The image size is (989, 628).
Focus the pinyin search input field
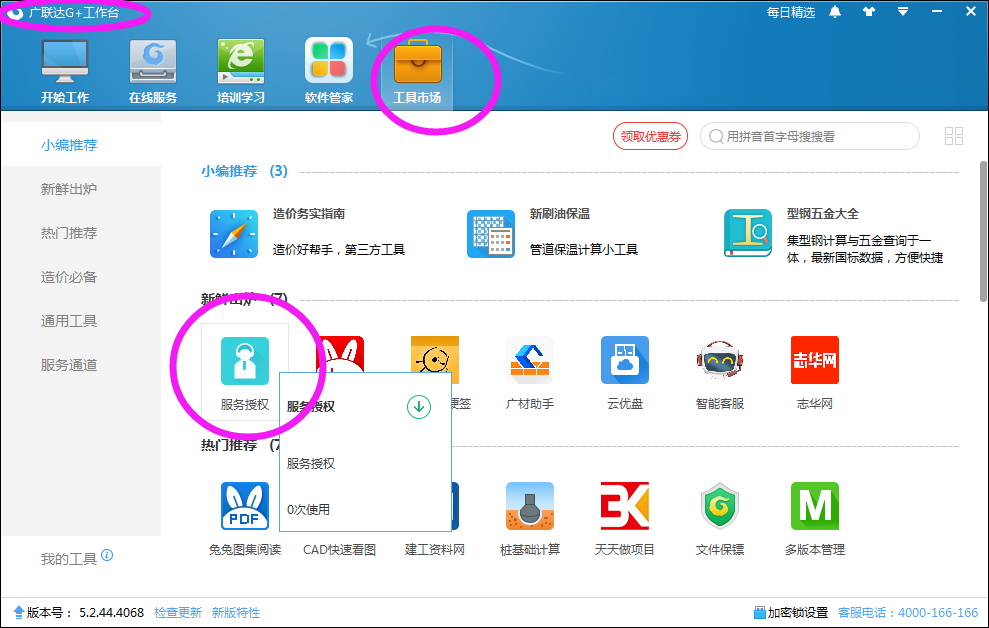click(810, 136)
